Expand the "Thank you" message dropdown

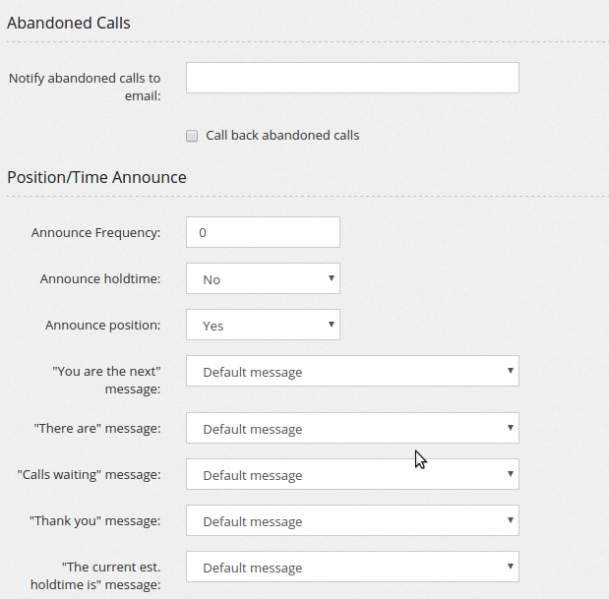pos(352,521)
